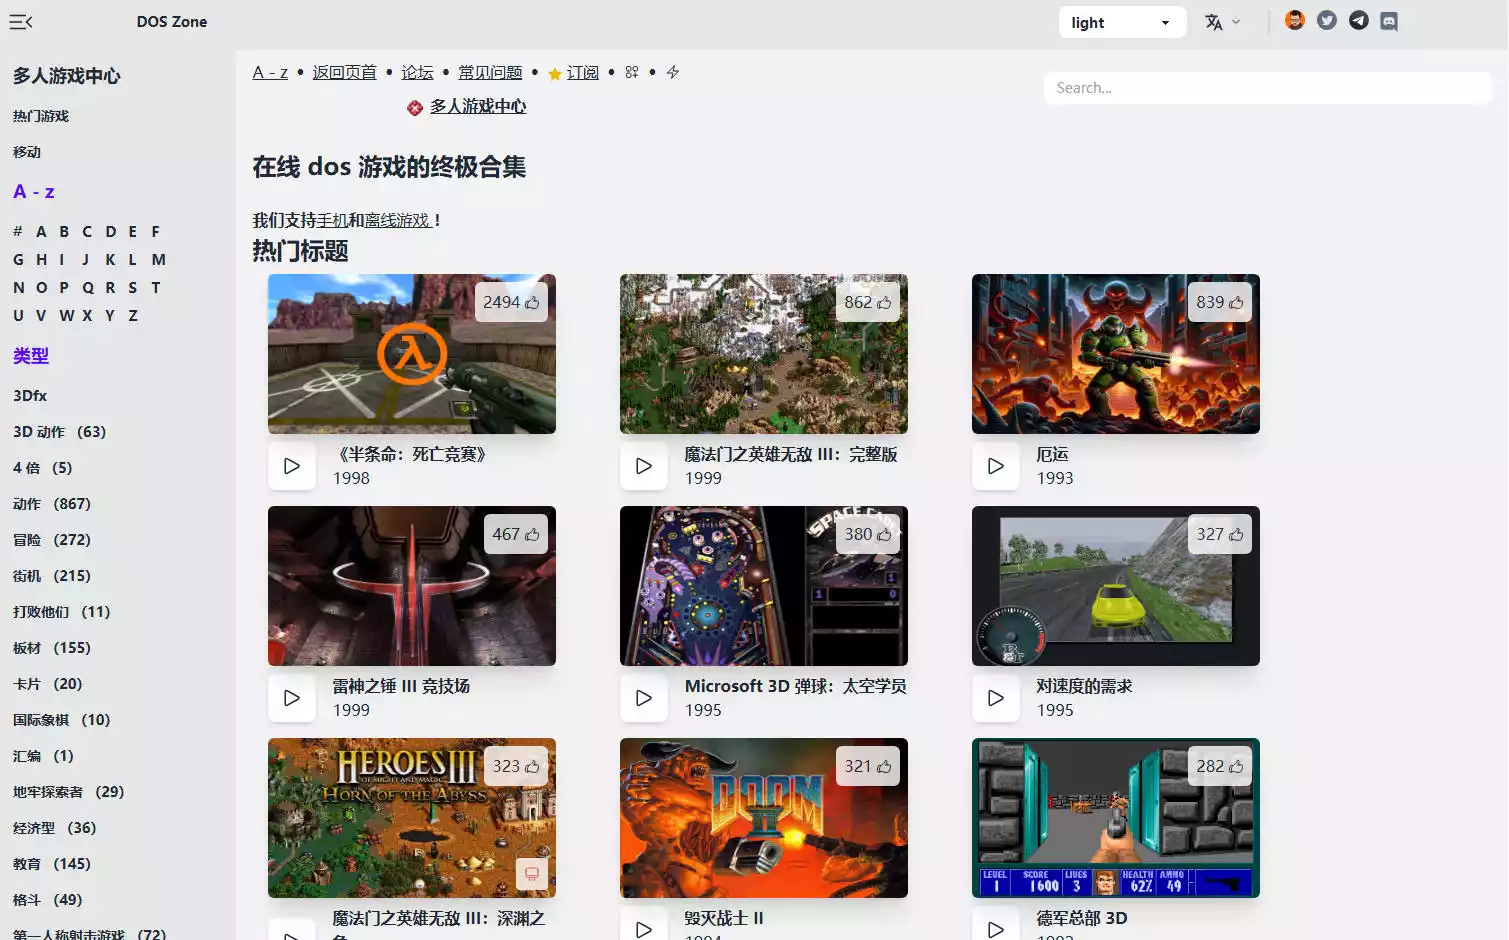The image size is (1509, 940).
Task: Select the 街机 (215) genre
Action: click(x=52, y=576)
